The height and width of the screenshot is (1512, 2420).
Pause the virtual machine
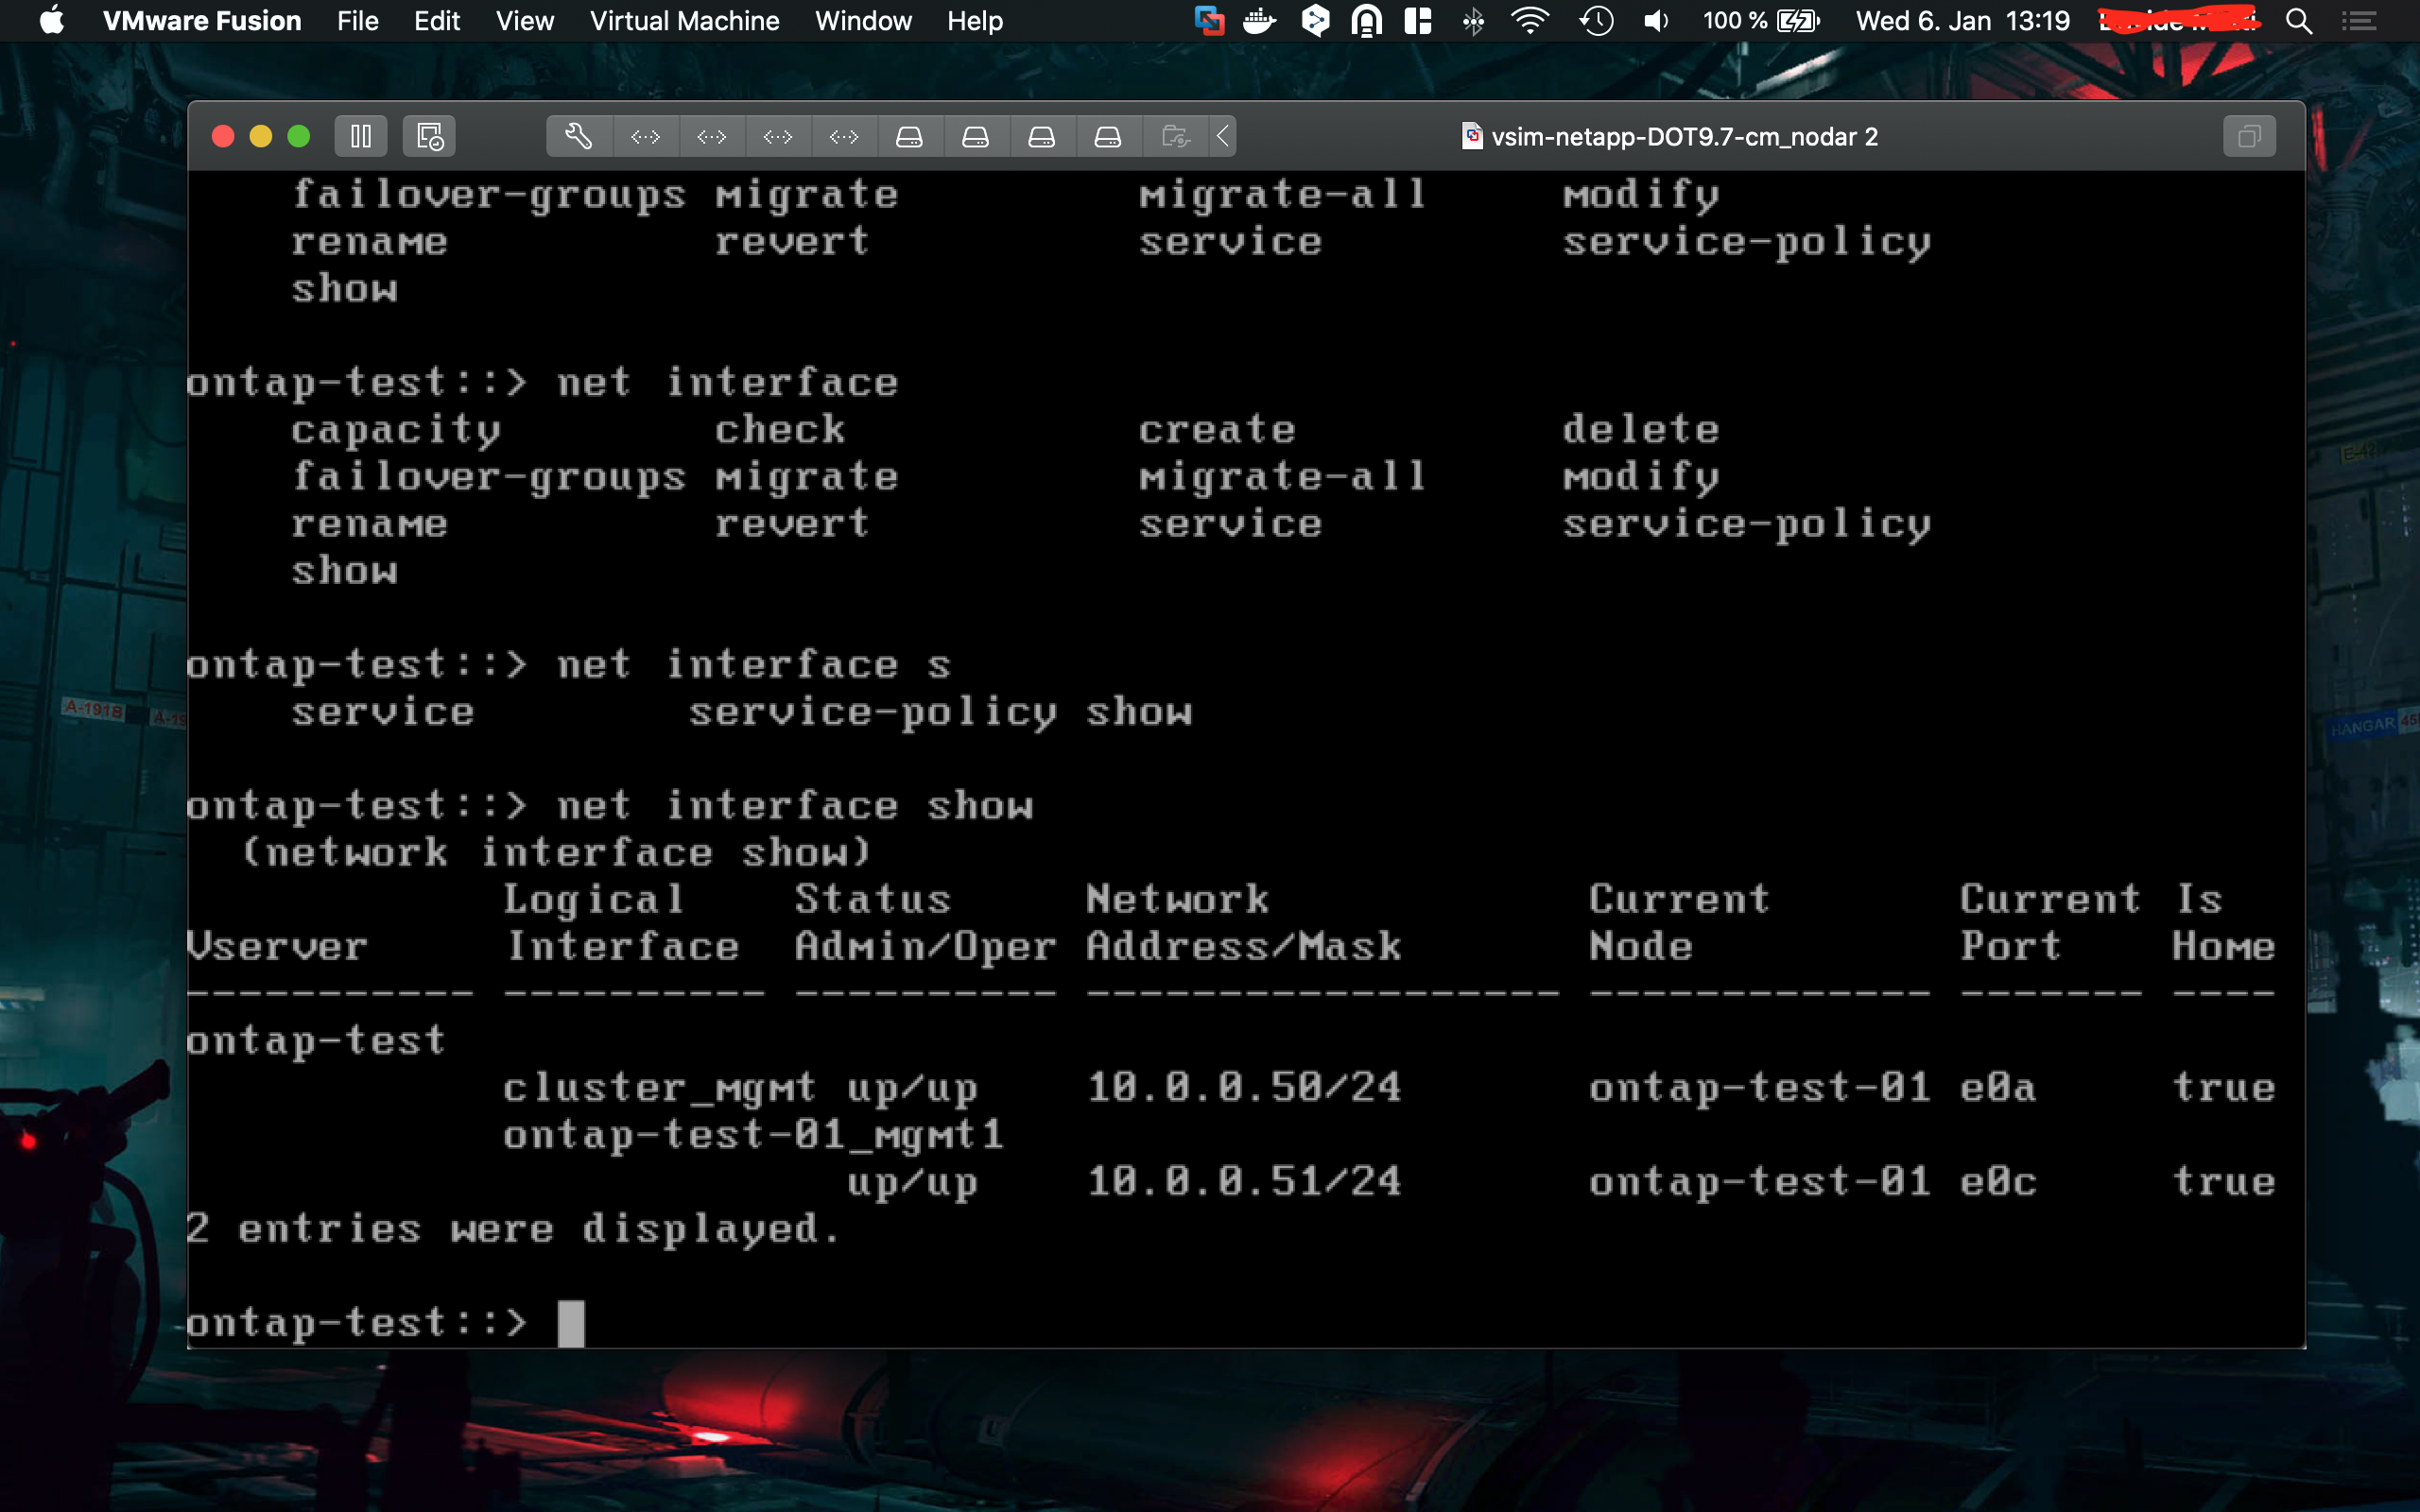tap(361, 136)
